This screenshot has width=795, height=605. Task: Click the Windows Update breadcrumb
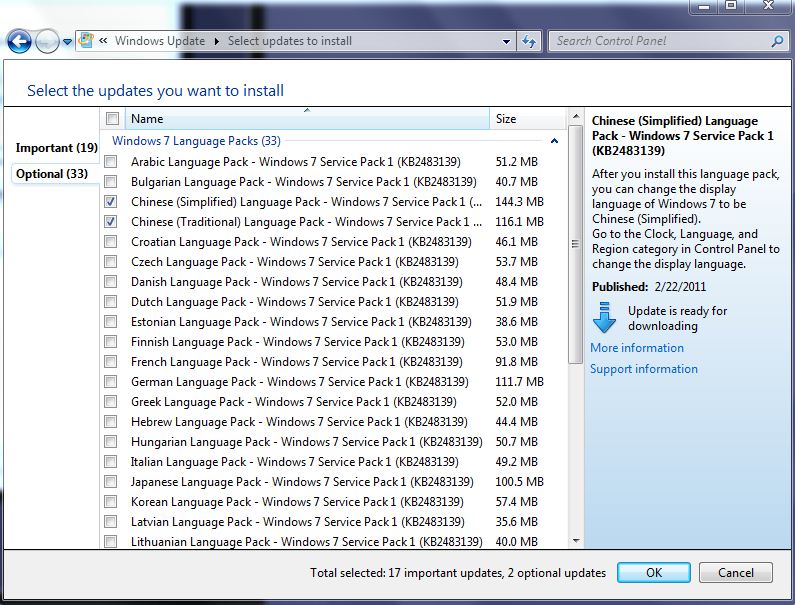[160, 41]
